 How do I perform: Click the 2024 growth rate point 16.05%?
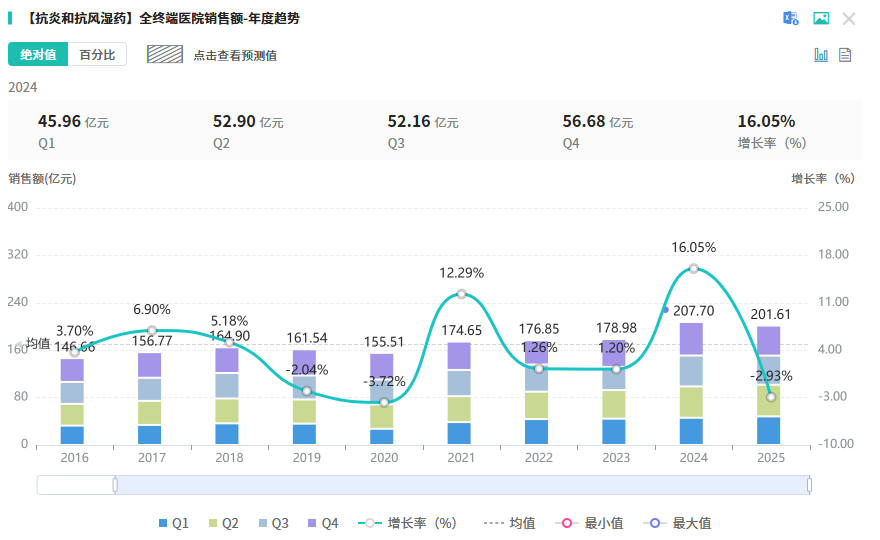pos(693,268)
